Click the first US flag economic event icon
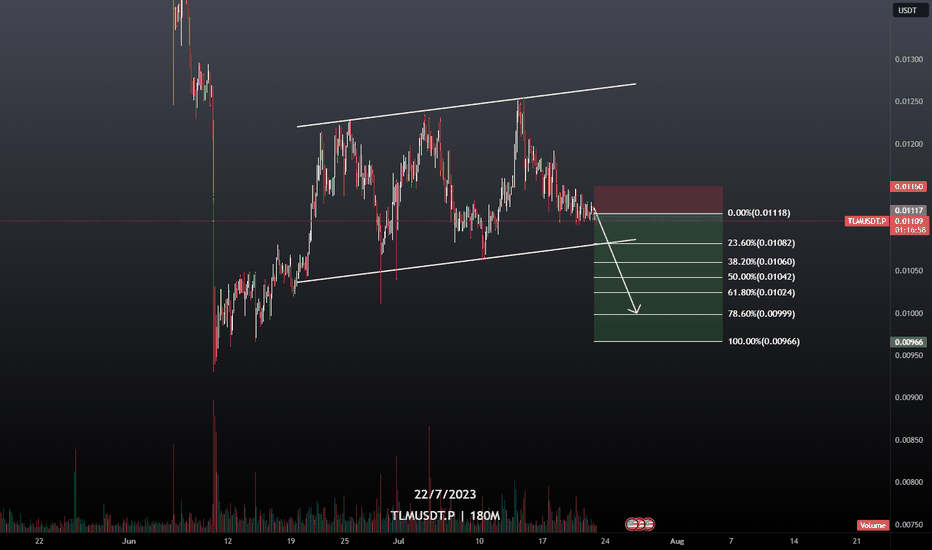 click(632, 524)
